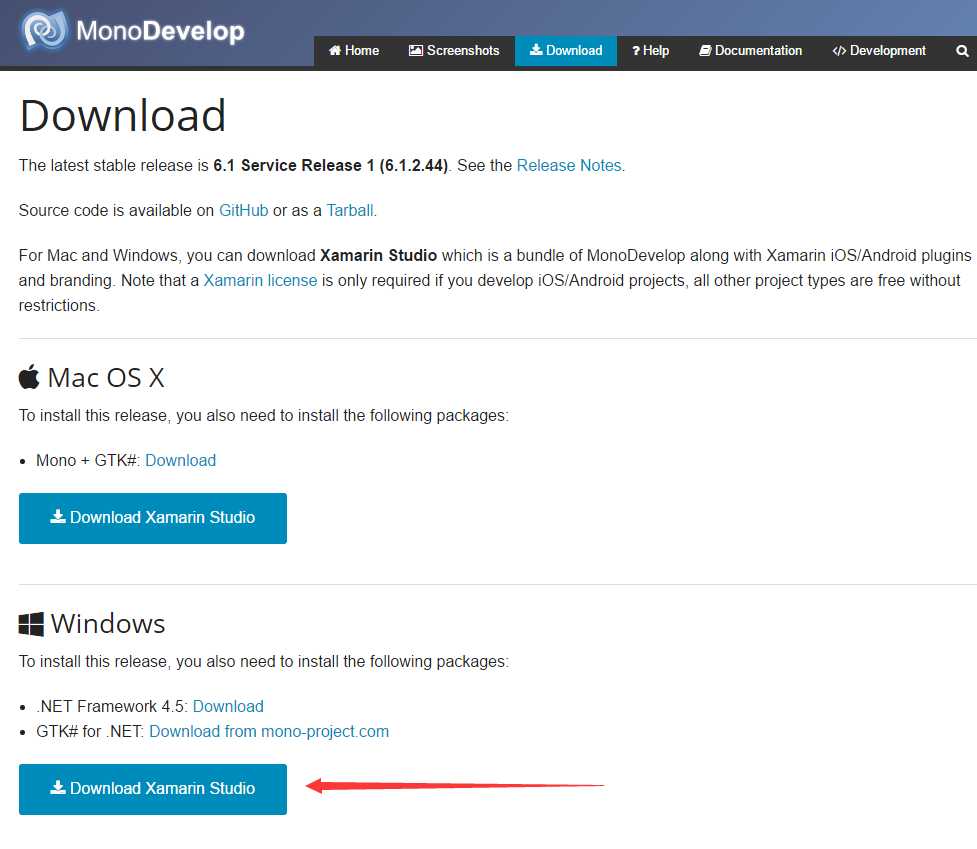Click the Windows heading text
977x849 pixels.
(108, 624)
